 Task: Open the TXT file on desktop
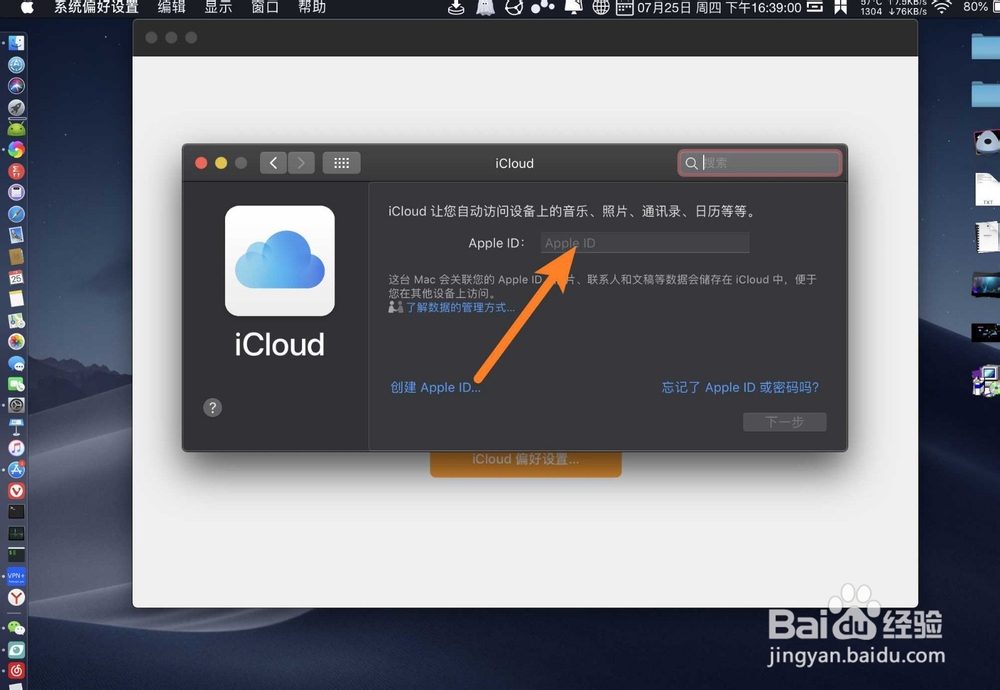tap(987, 189)
